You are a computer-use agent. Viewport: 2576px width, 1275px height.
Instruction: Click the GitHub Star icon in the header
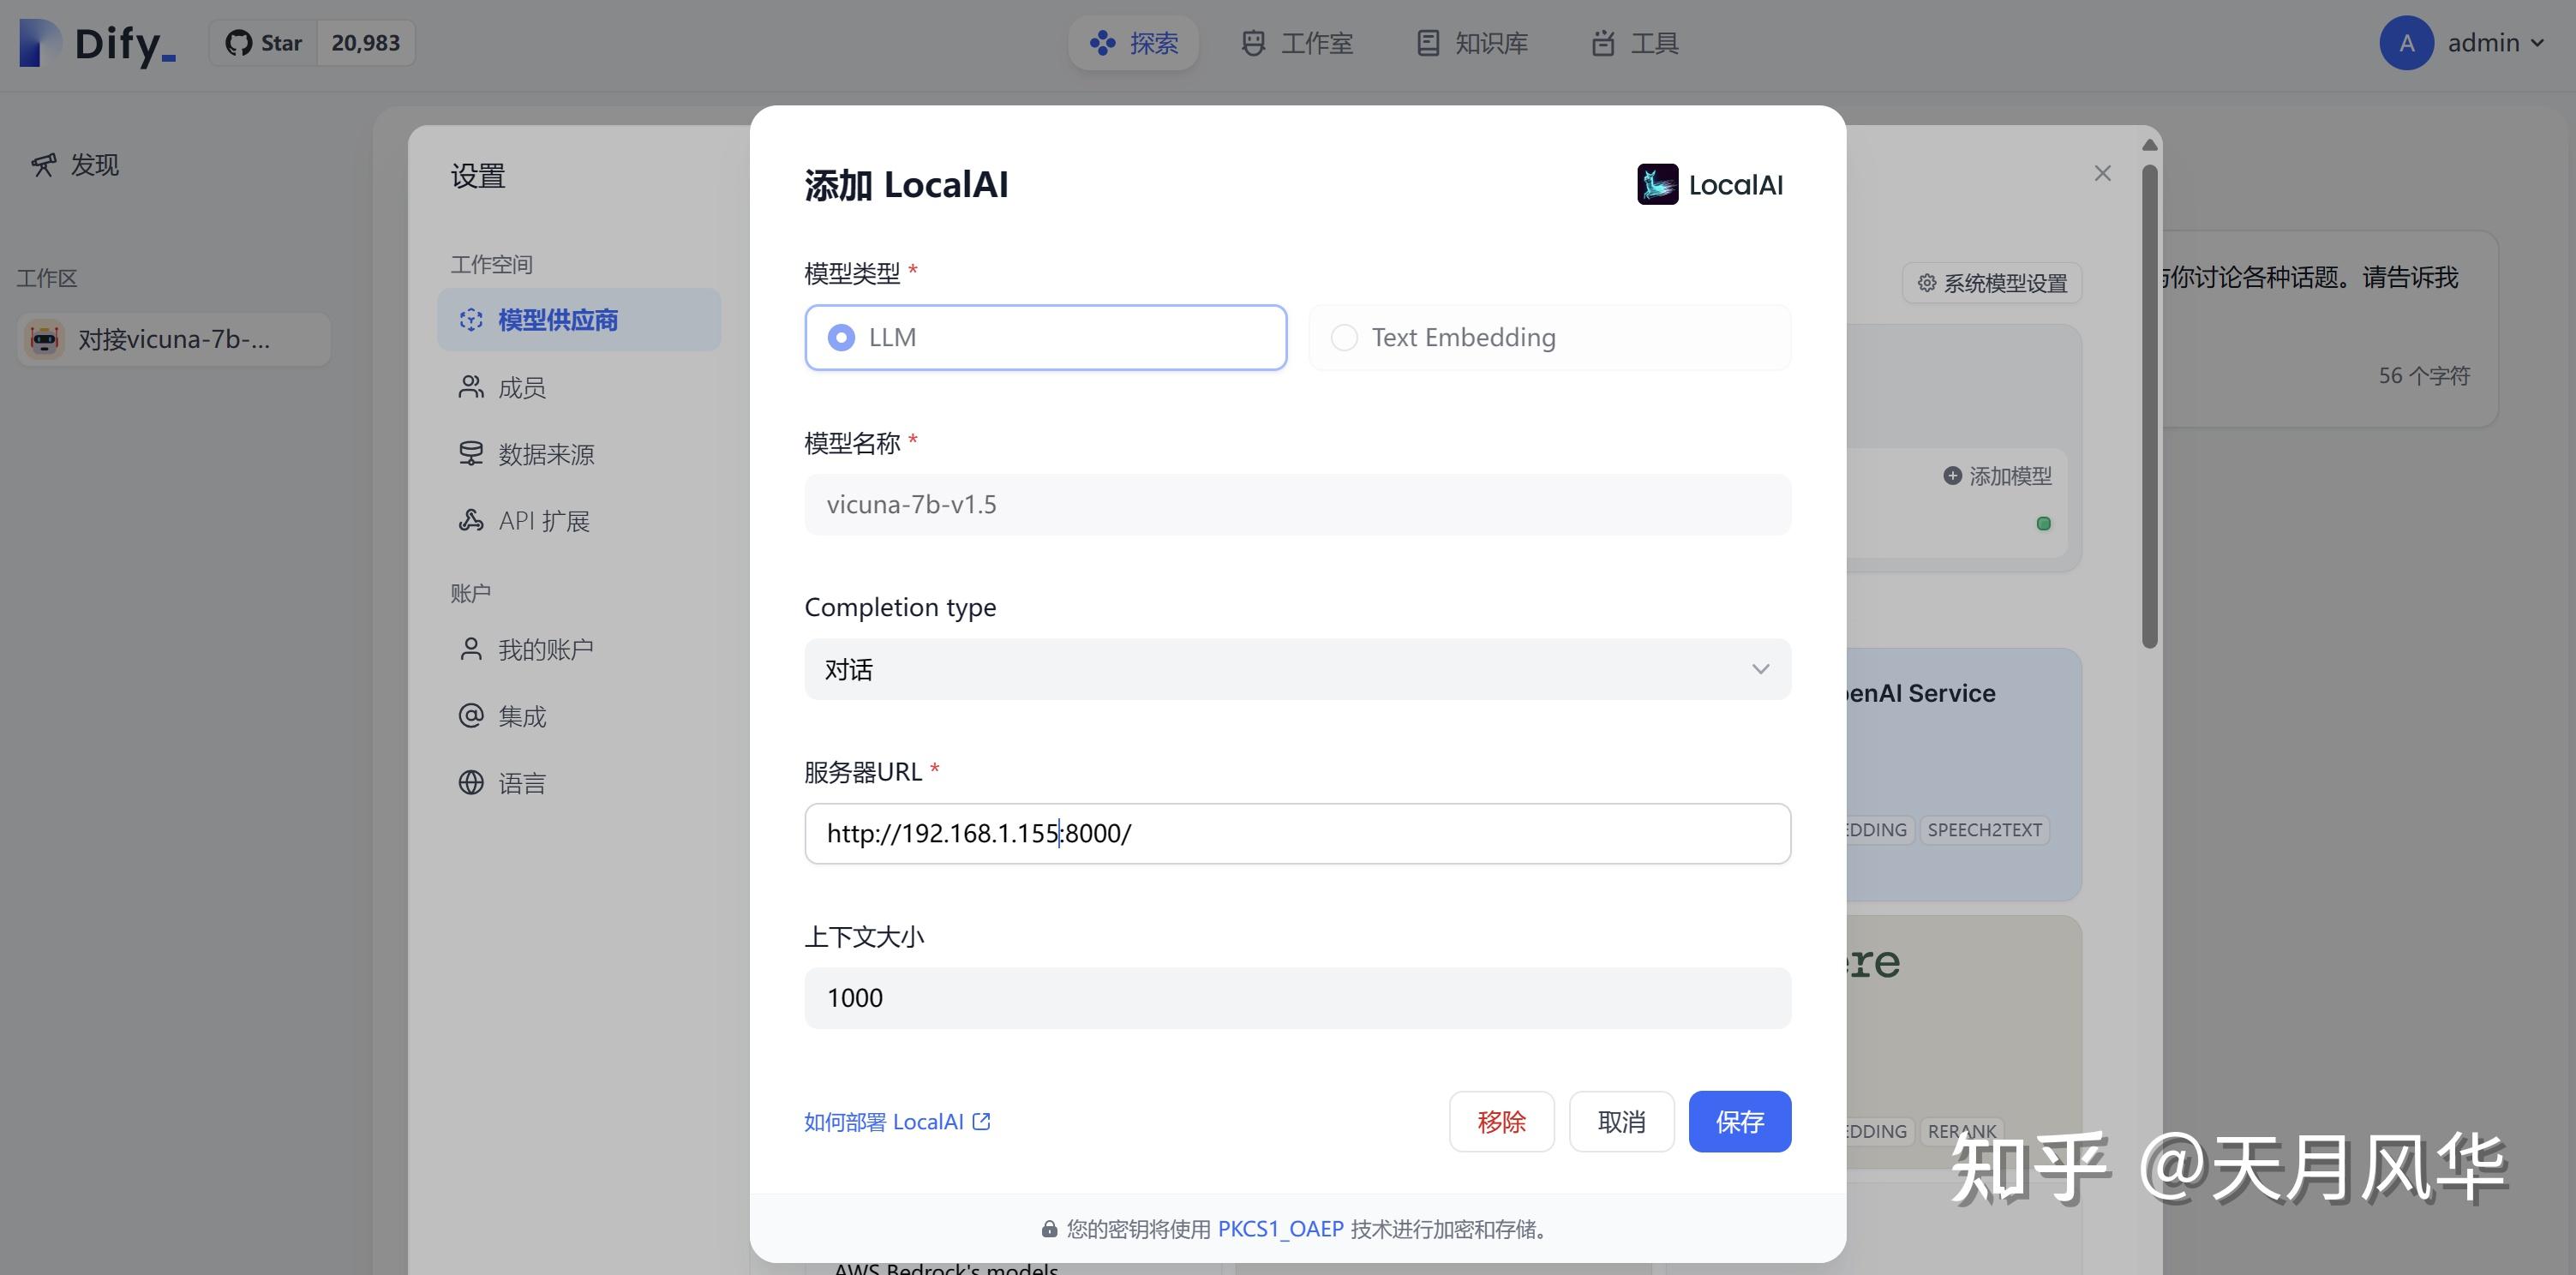click(x=239, y=42)
